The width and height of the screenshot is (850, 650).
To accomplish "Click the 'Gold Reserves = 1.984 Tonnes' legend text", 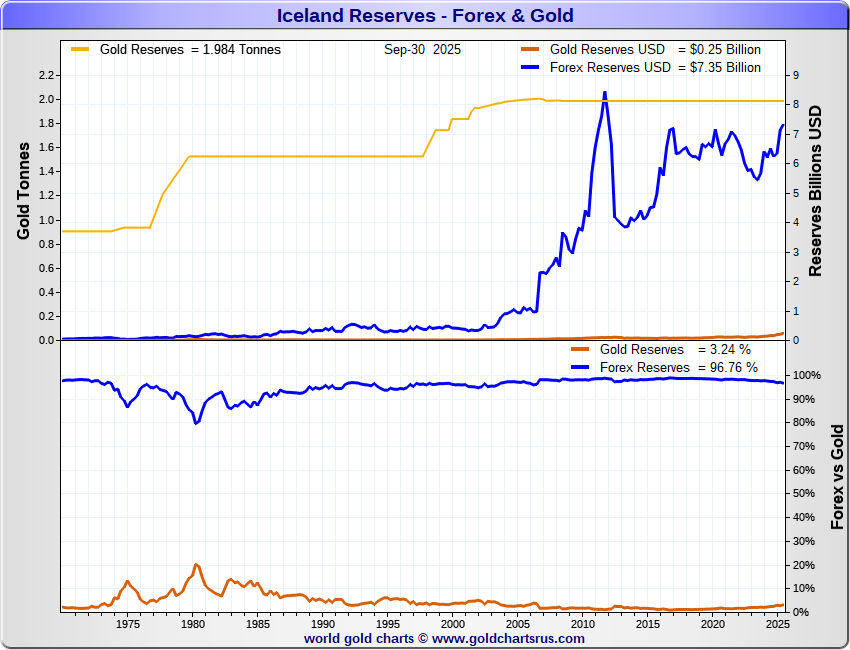I will [190, 49].
